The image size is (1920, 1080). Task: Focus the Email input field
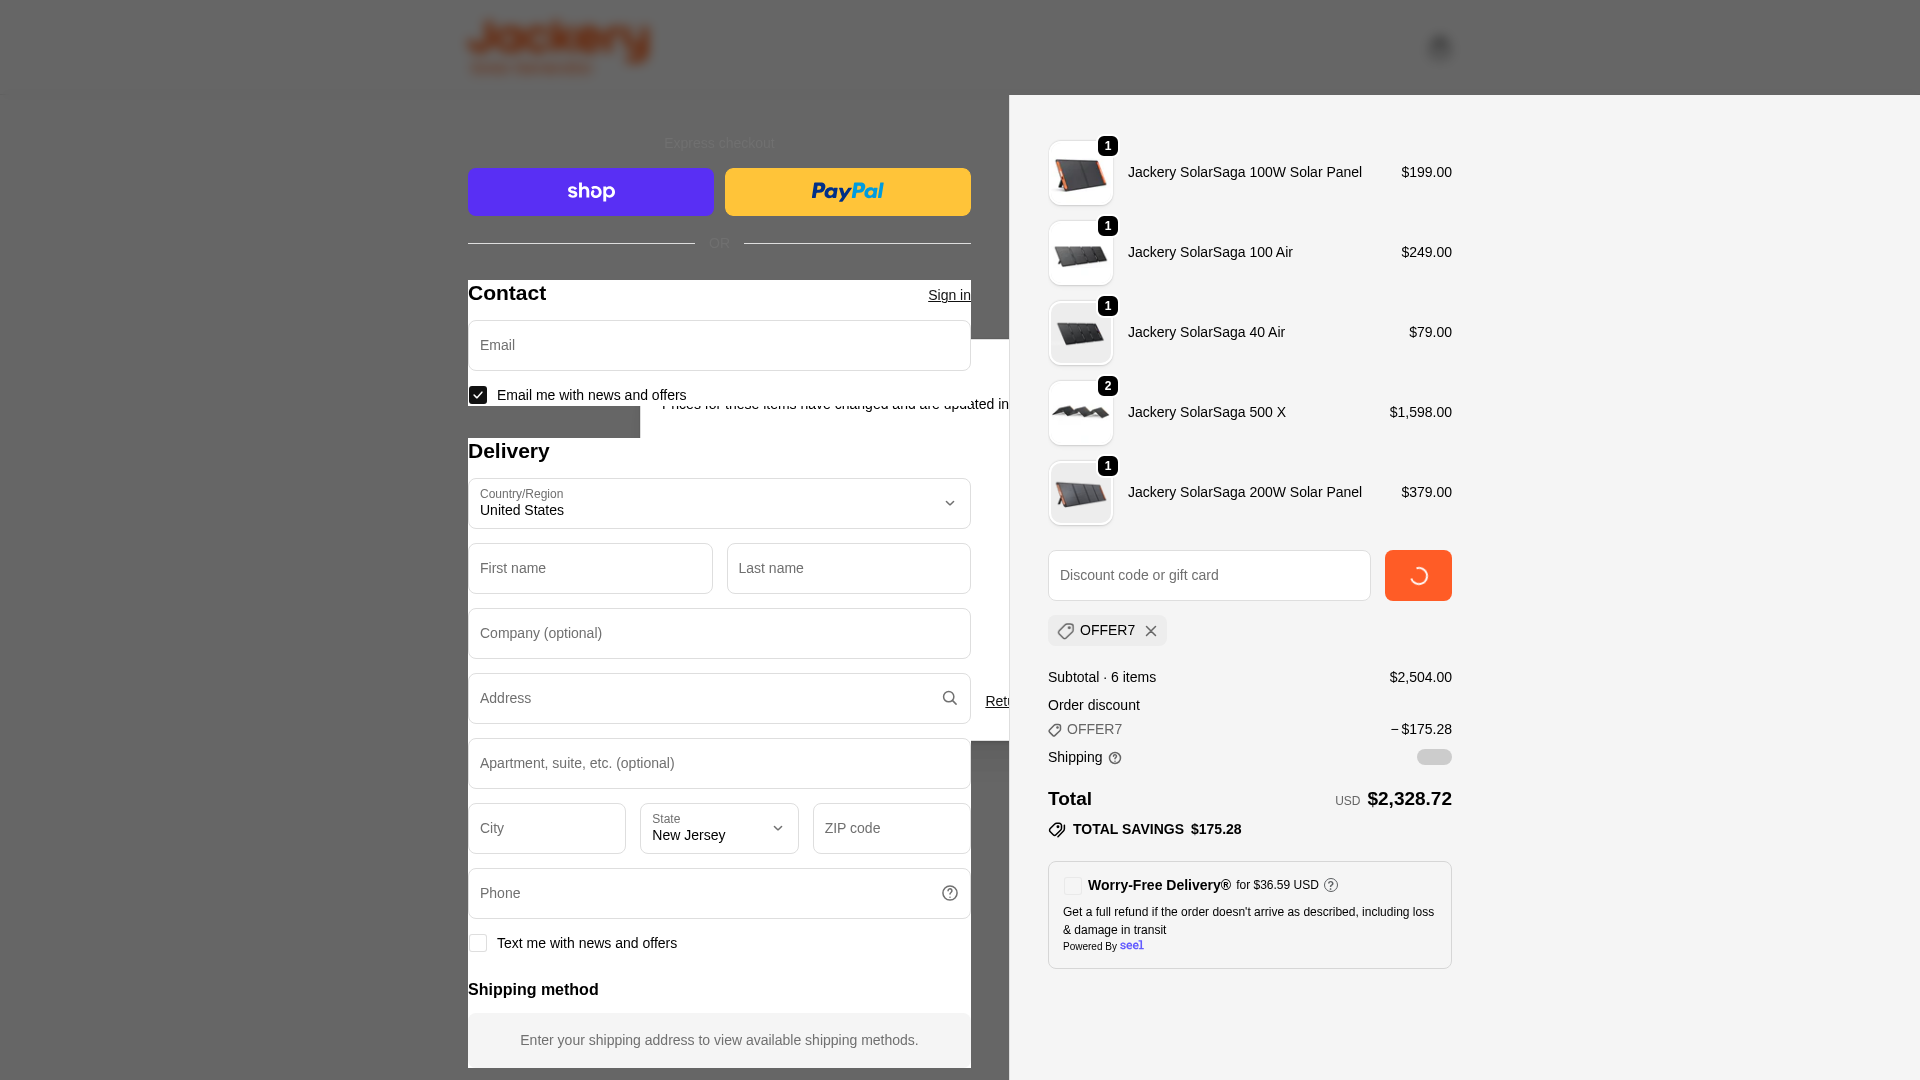pos(719,345)
